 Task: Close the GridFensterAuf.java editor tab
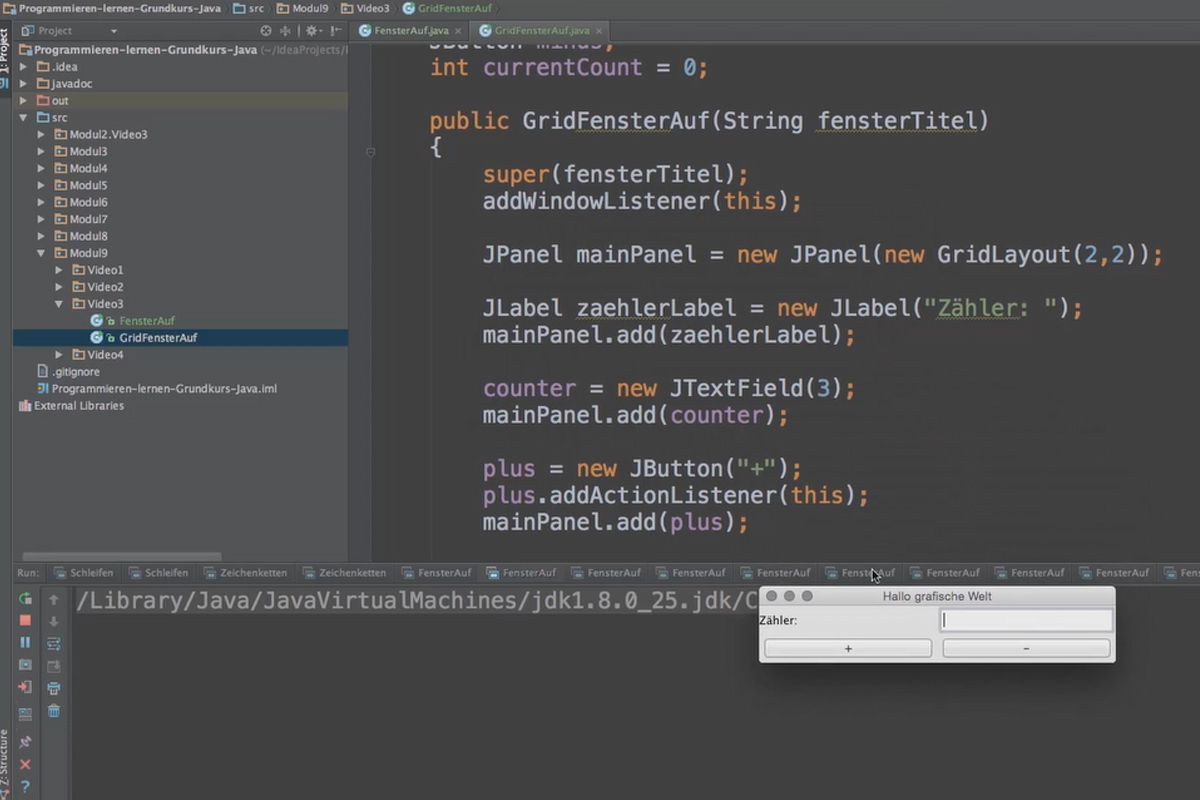pos(598,31)
